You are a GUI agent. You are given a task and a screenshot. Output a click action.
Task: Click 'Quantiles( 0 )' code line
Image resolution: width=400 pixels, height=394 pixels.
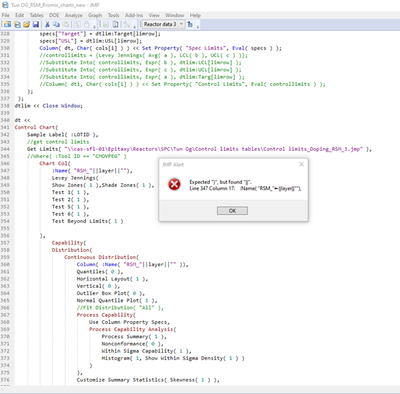coord(100,272)
